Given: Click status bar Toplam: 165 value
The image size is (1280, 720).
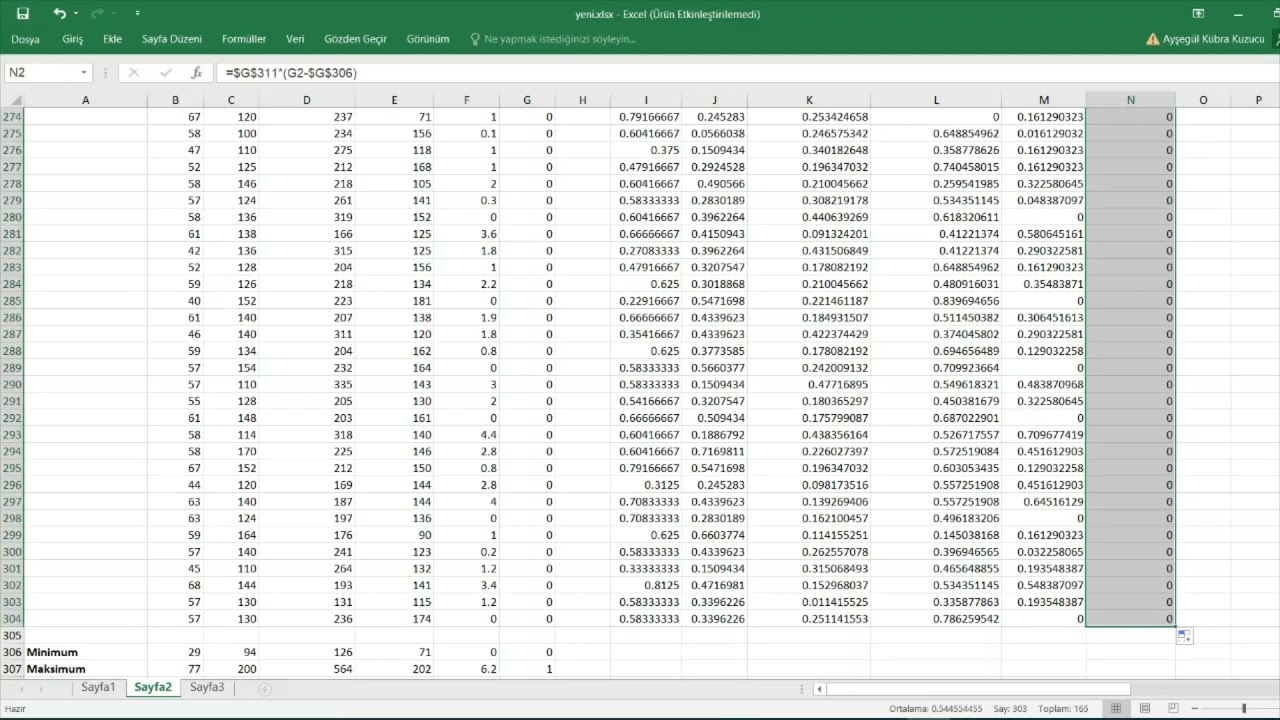Looking at the screenshot, I should [1061, 709].
